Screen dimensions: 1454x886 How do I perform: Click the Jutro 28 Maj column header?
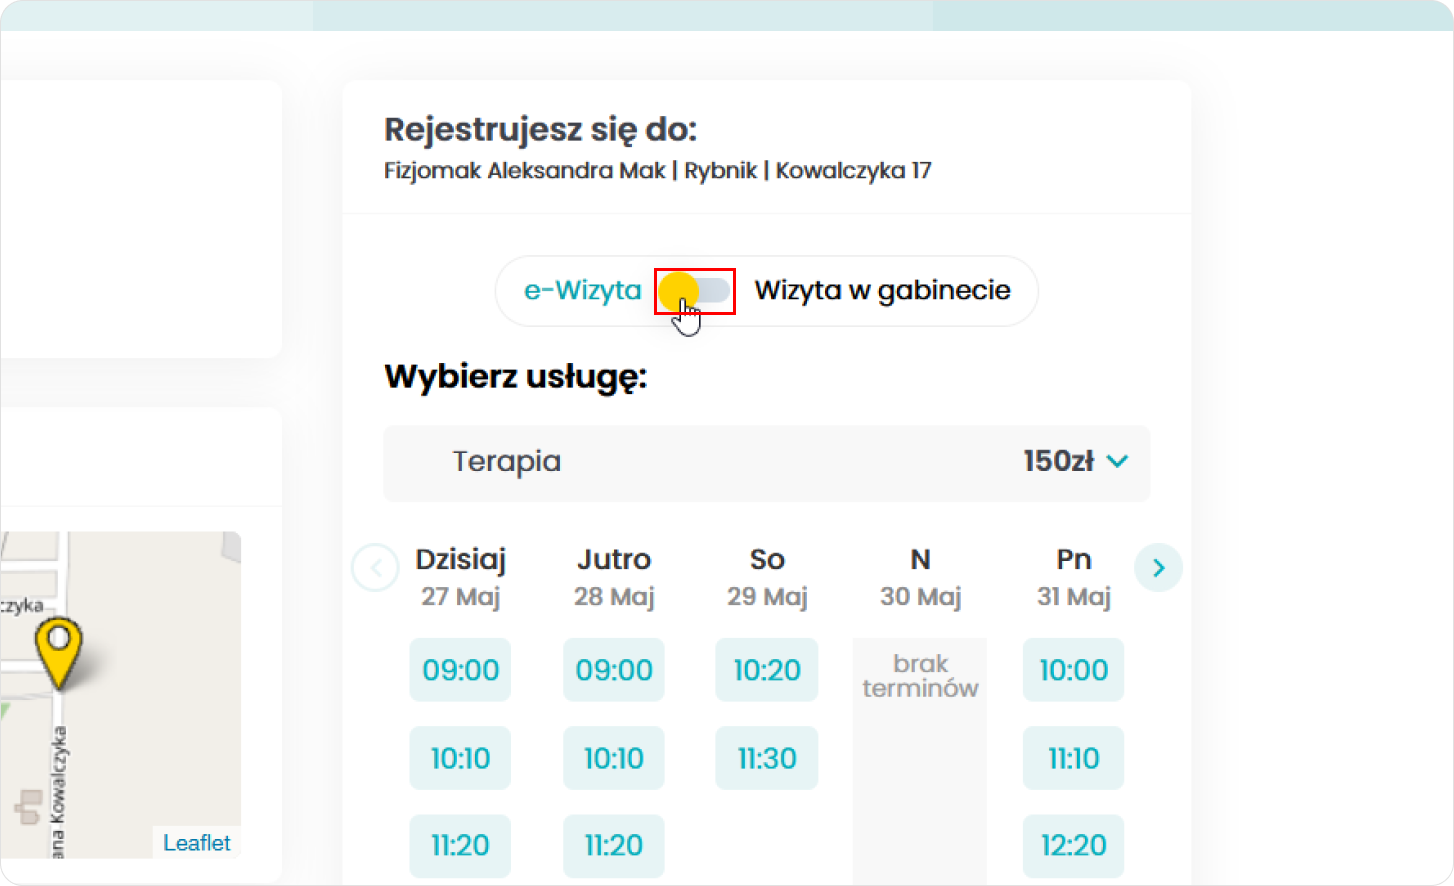coord(614,577)
